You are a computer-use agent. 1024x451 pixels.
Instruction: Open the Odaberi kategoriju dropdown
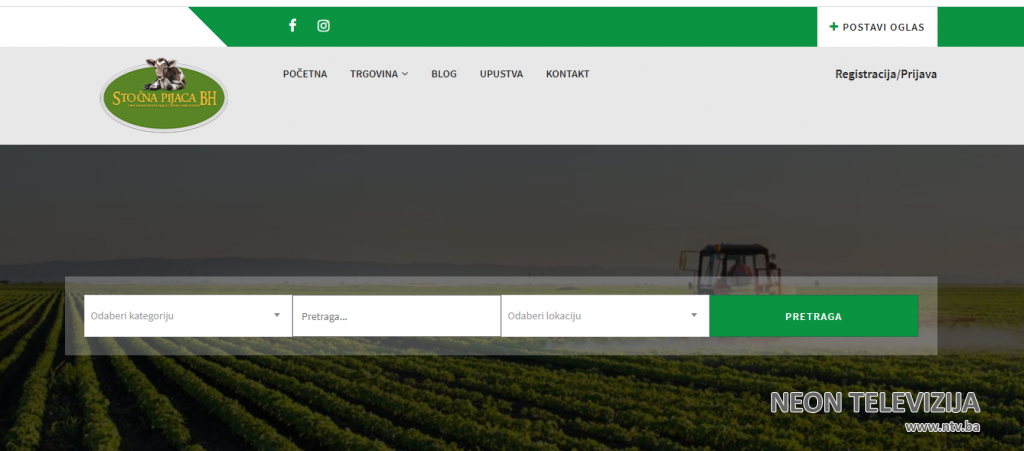tap(180, 316)
